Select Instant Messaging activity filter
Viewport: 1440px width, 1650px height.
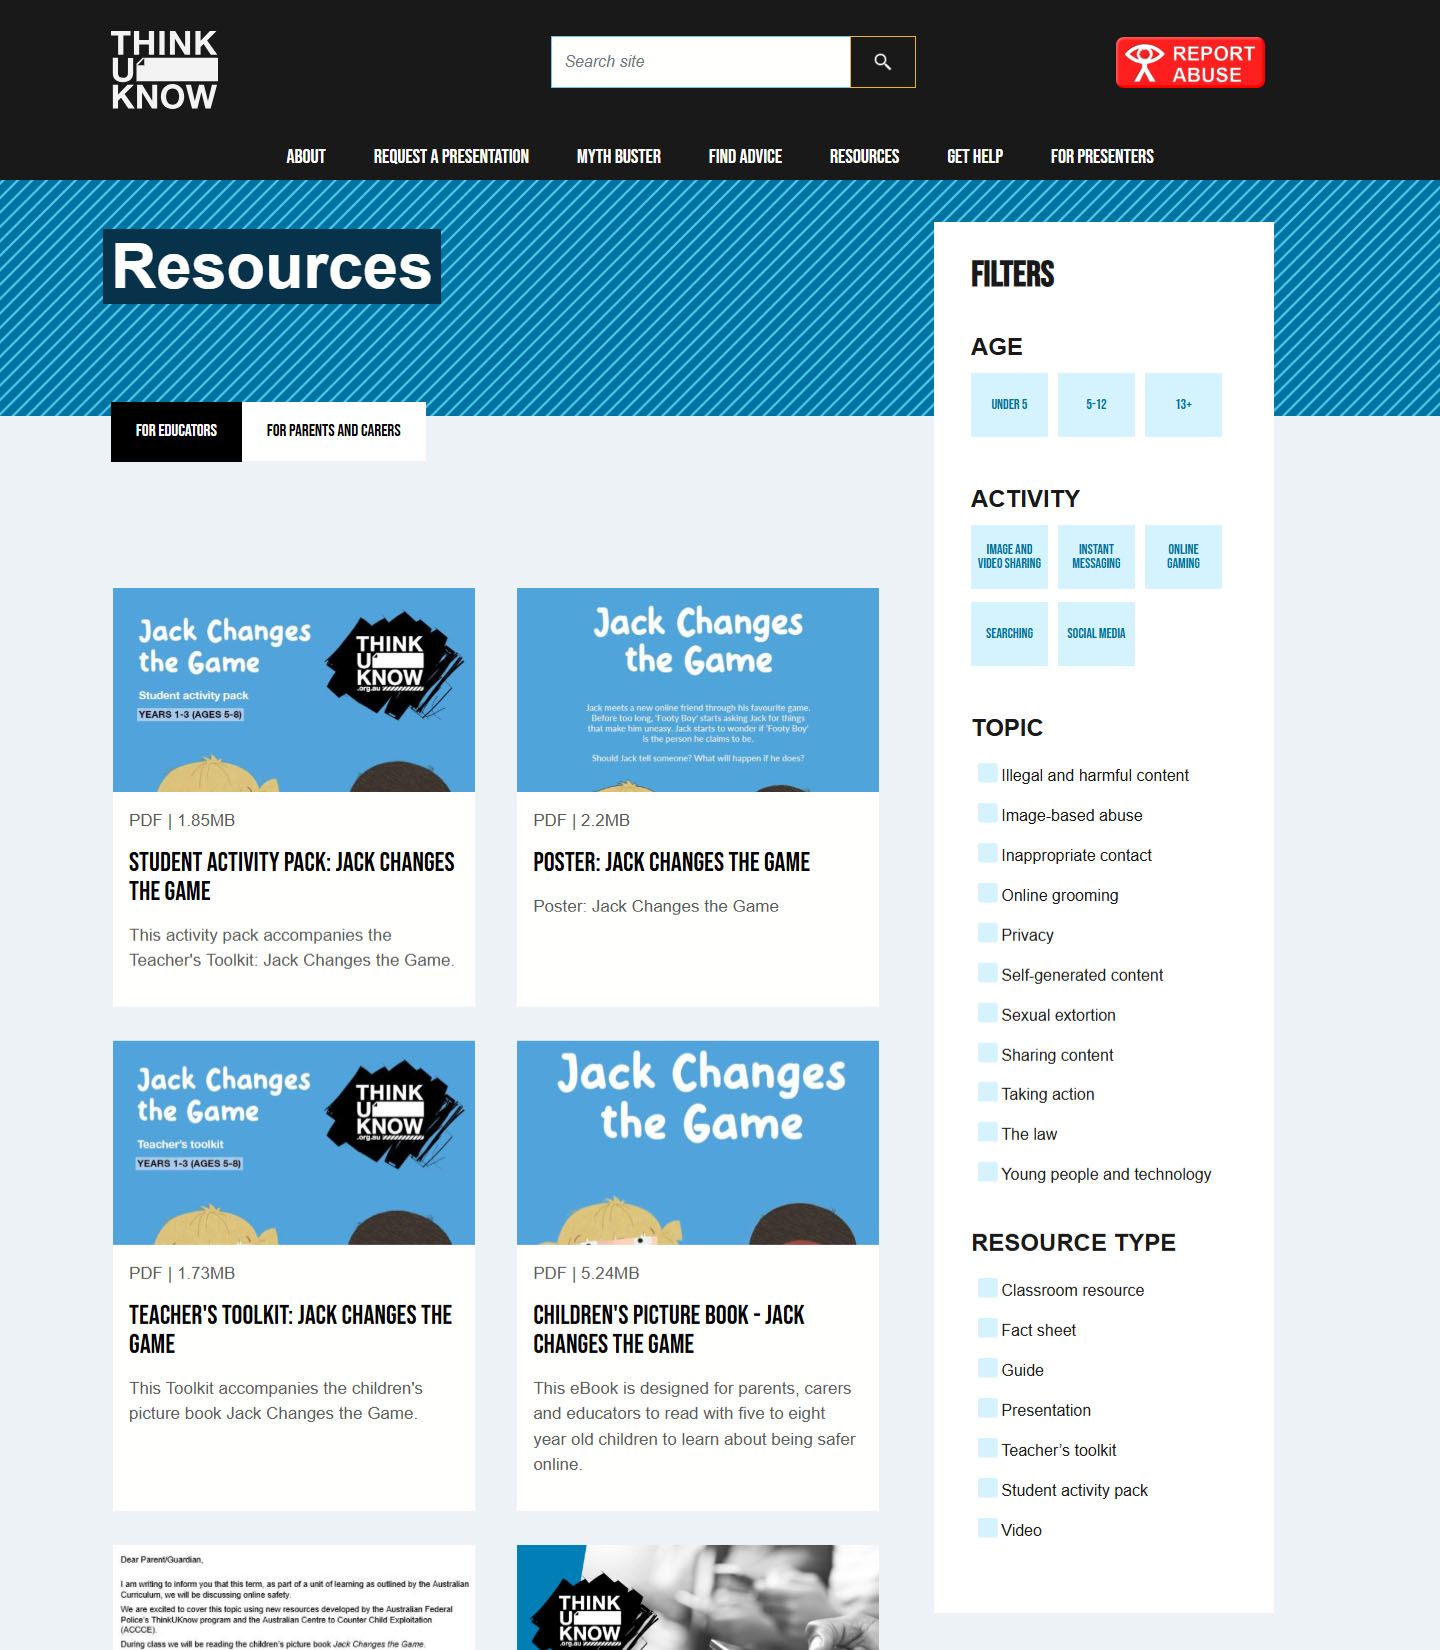click(1096, 557)
